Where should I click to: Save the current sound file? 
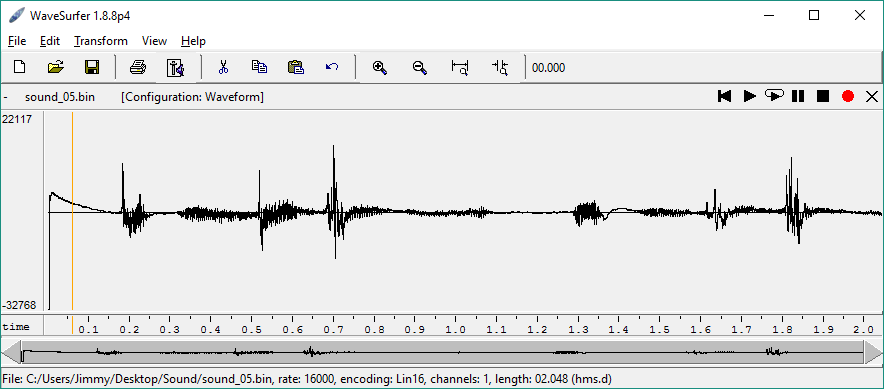pyautogui.click(x=91, y=68)
